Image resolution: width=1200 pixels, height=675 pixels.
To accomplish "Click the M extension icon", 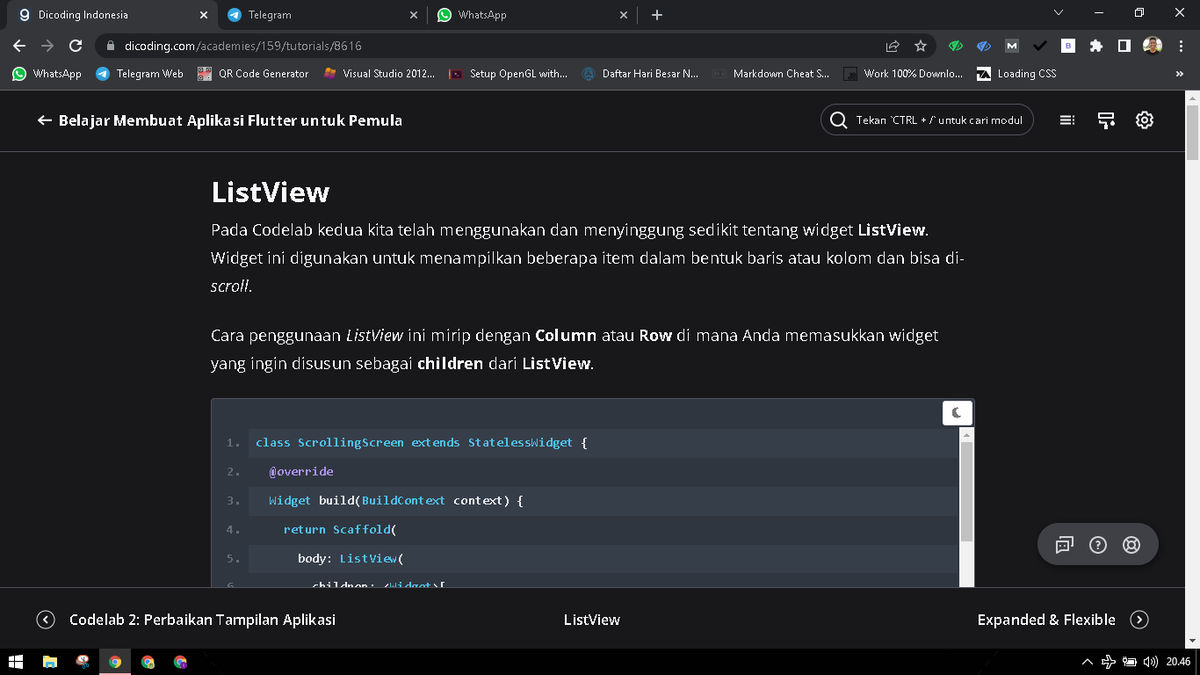I will (x=1012, y=46).
